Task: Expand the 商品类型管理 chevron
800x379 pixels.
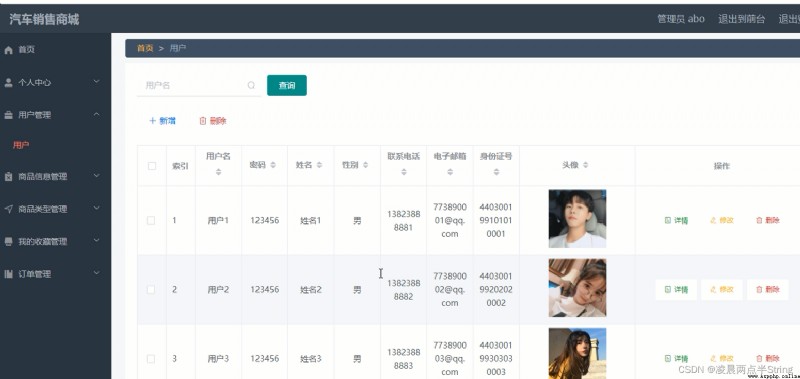Action: (97, 208)
